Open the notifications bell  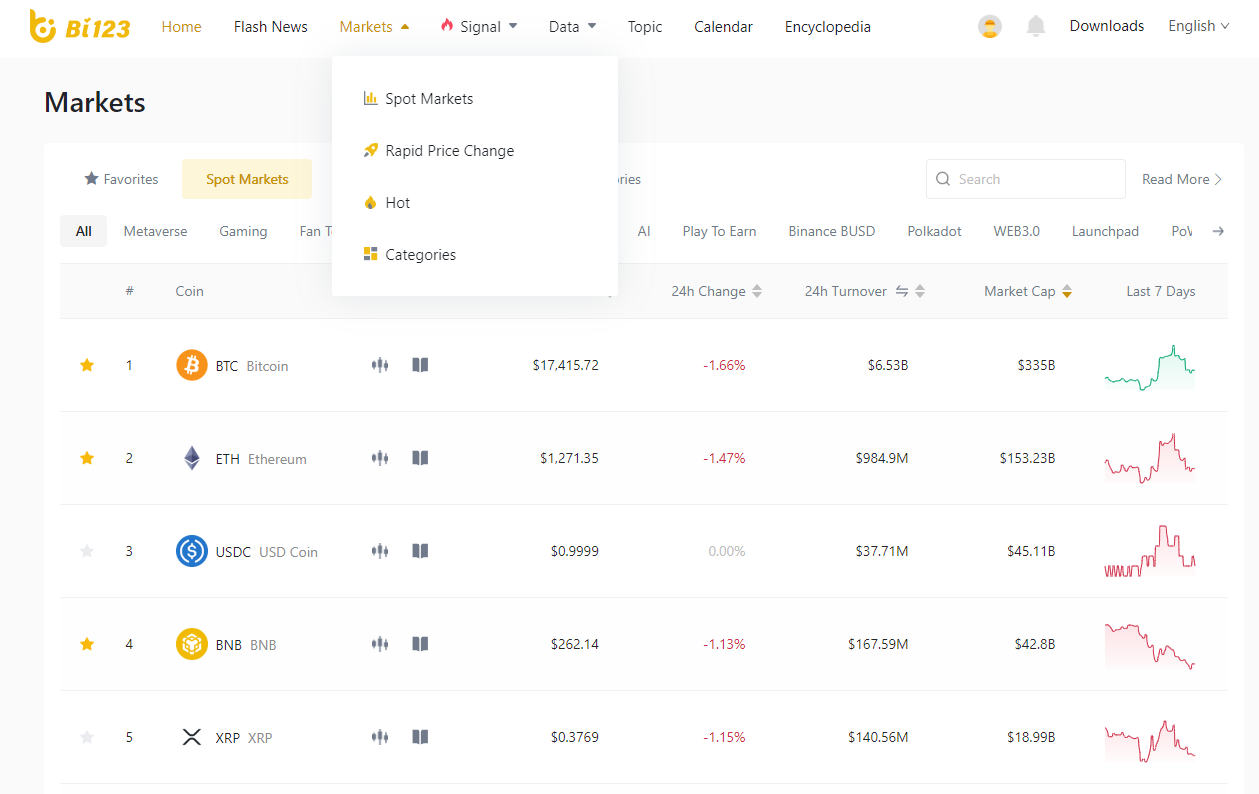(x=1036, y=27)
